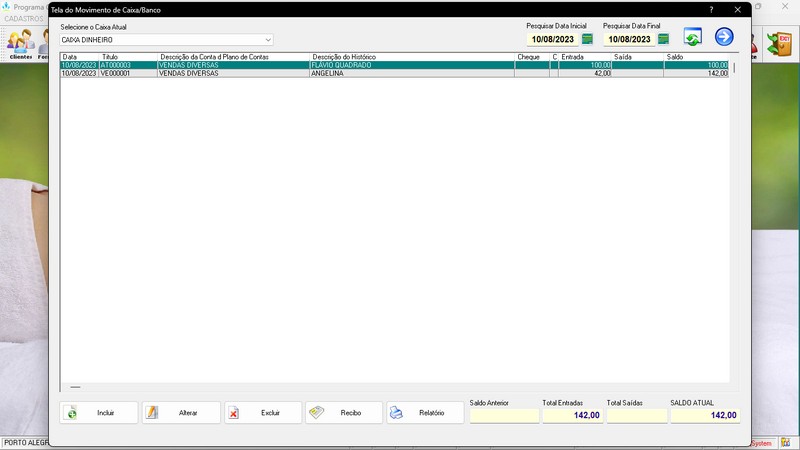Viewport: 800px width, 450px height.
Task: Click the FLAVIO QUADRADO history cell
Action: pyautogui.click(x=412, y=65)
